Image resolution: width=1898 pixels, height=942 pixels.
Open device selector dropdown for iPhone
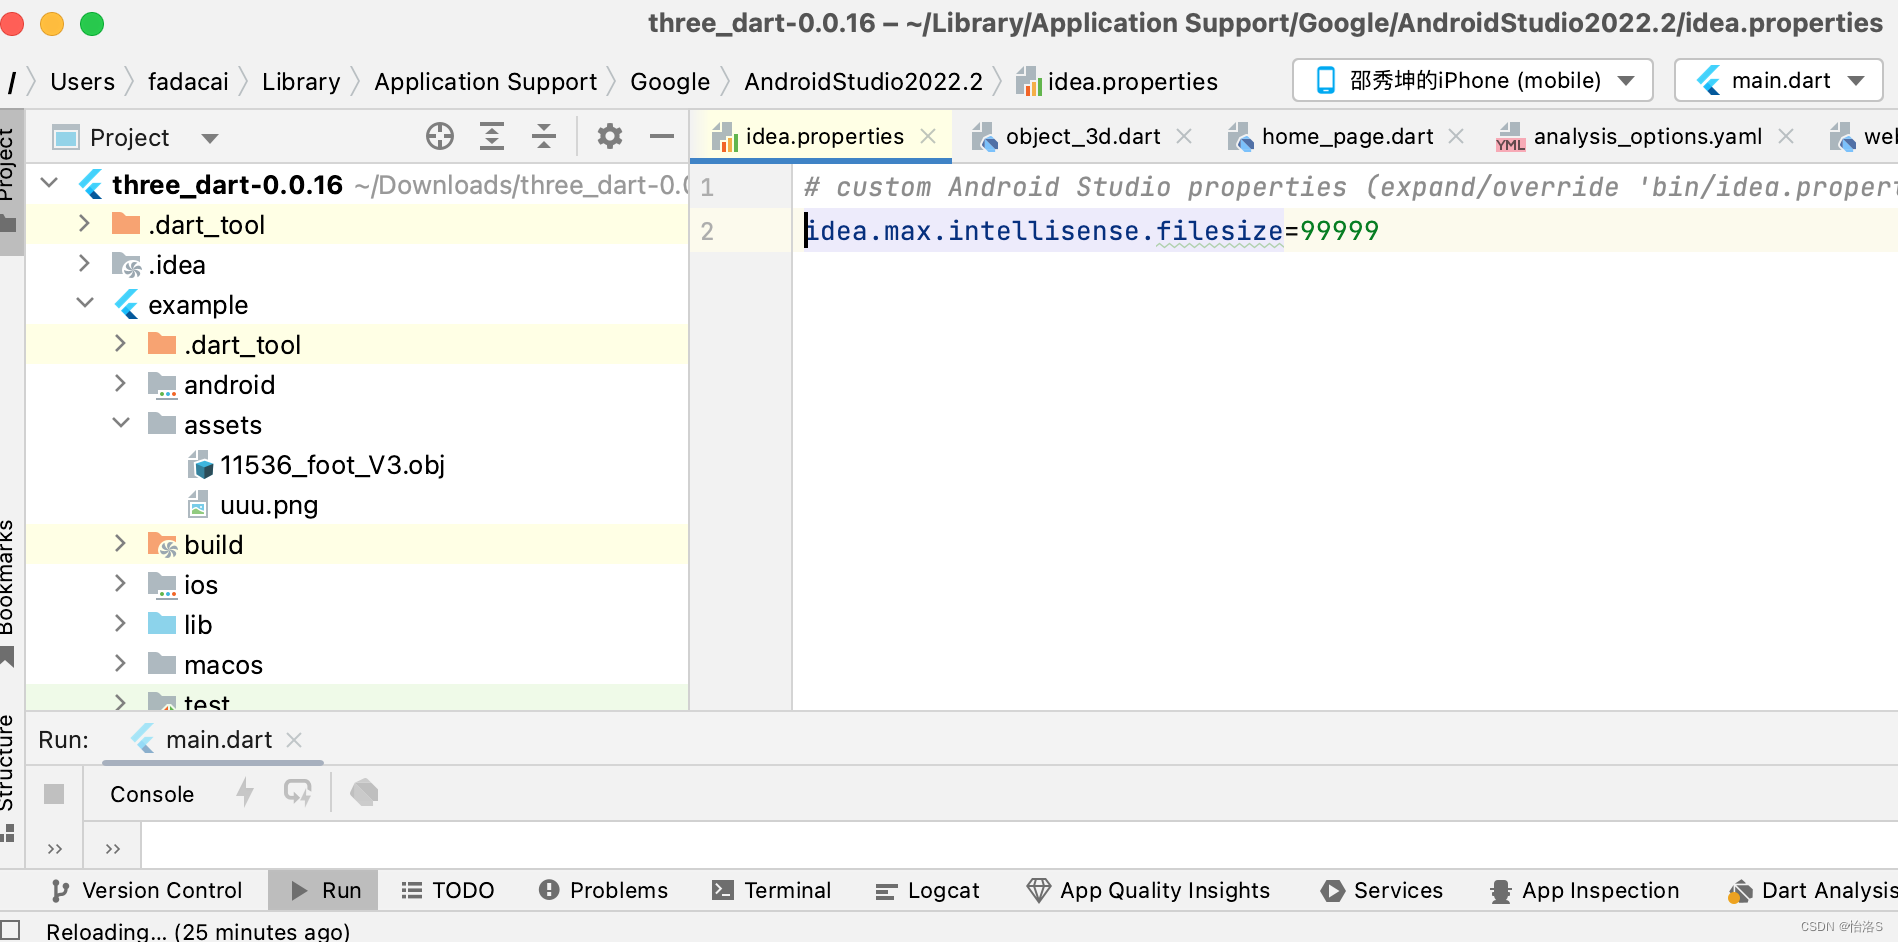1472,80
